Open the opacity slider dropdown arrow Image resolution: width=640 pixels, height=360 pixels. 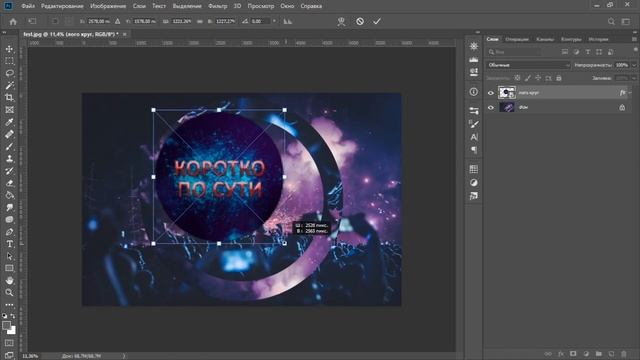(634, 65)
